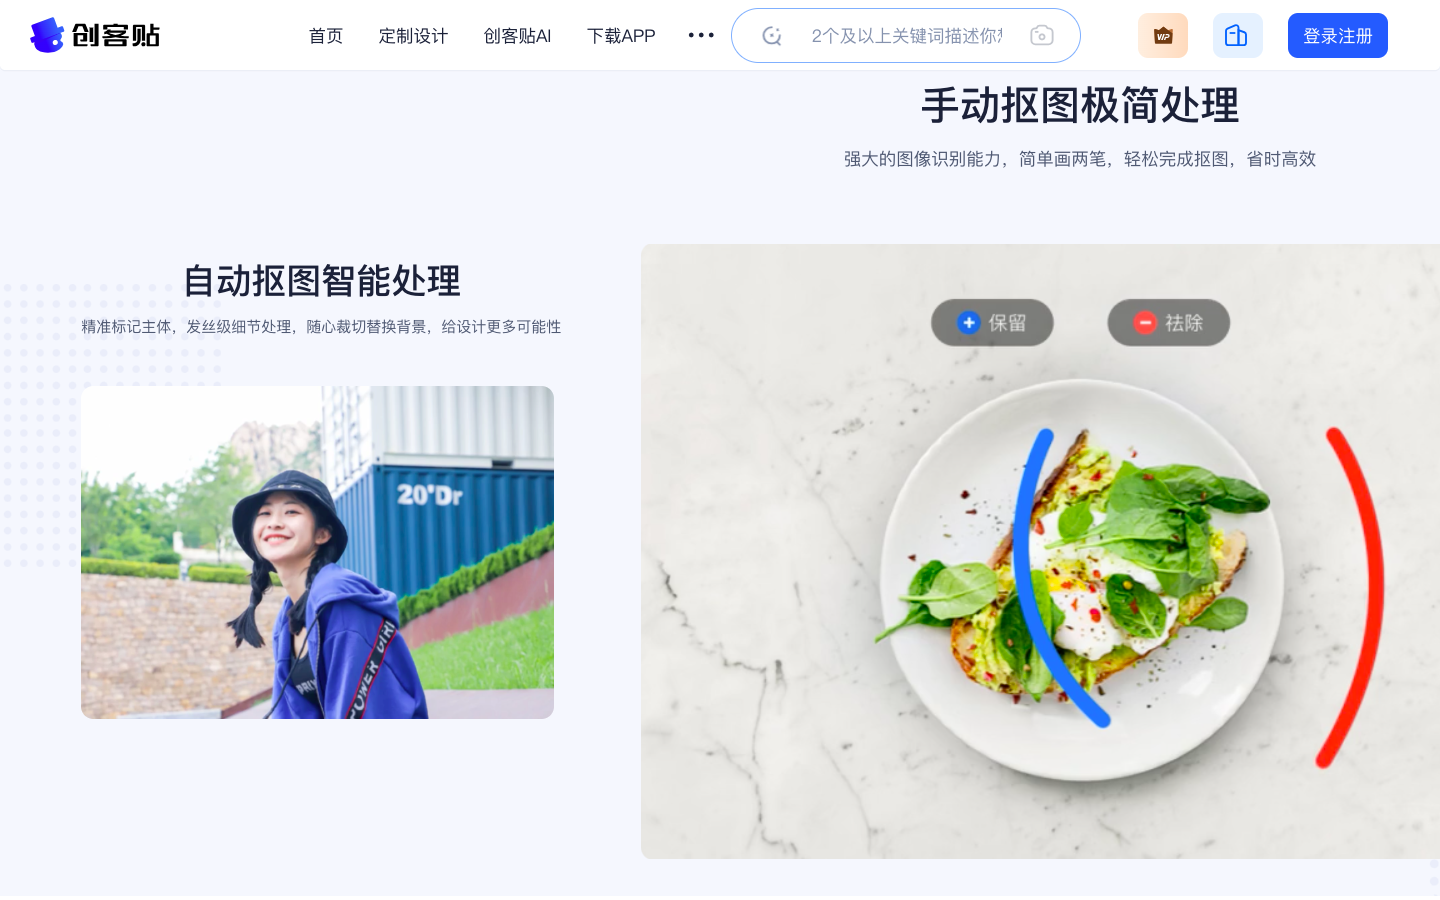Open 定制设计 menu item
The width and height of the screenshot is (1440, 900).
coord(413,36)
